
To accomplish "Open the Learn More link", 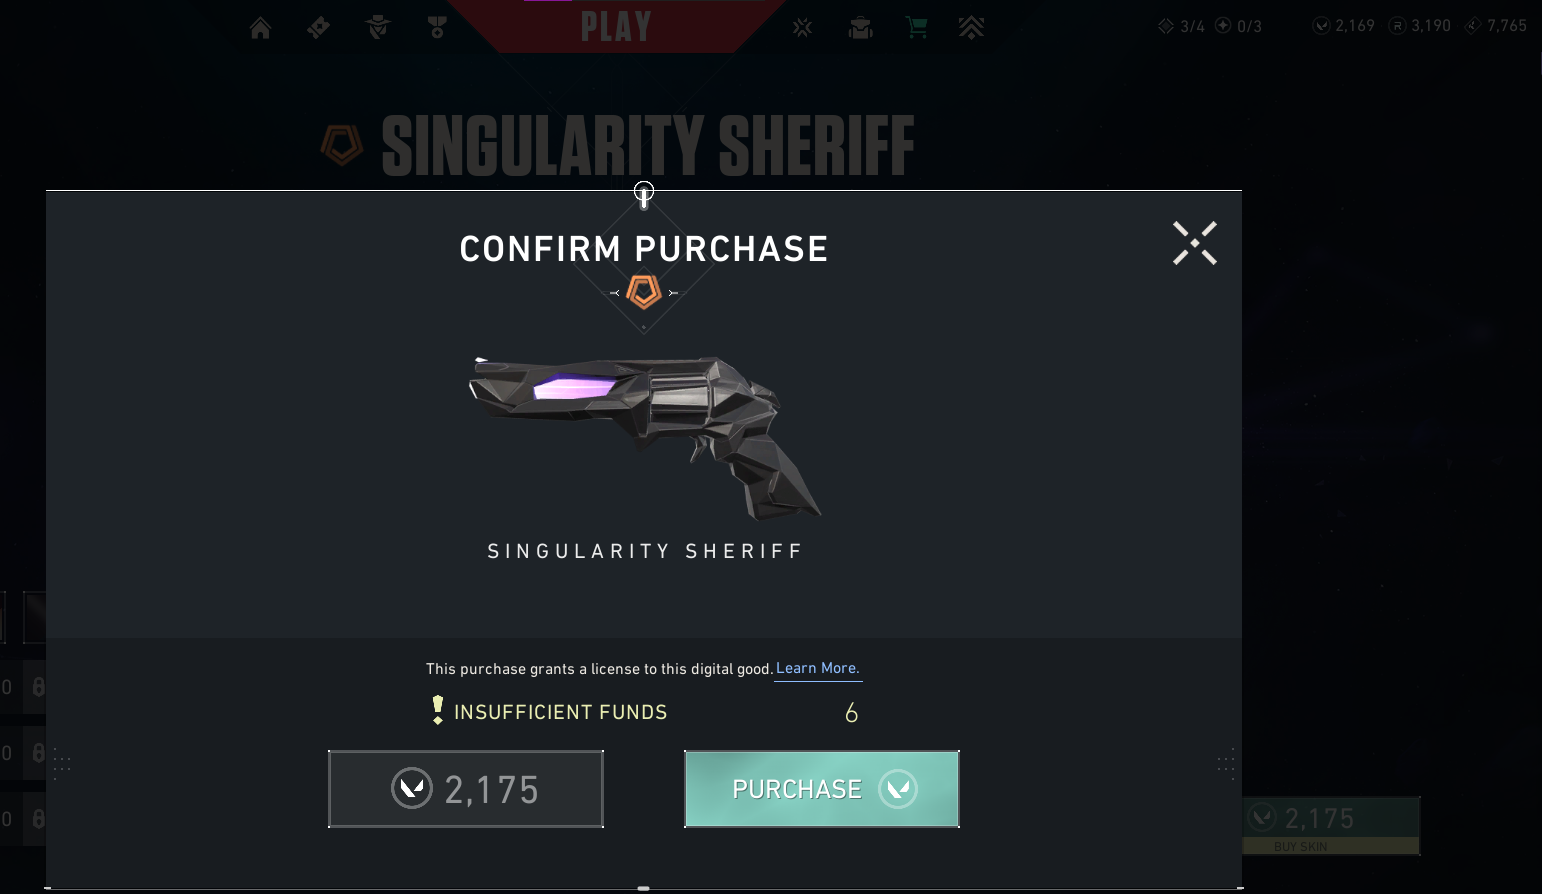I will pos(818,668).
